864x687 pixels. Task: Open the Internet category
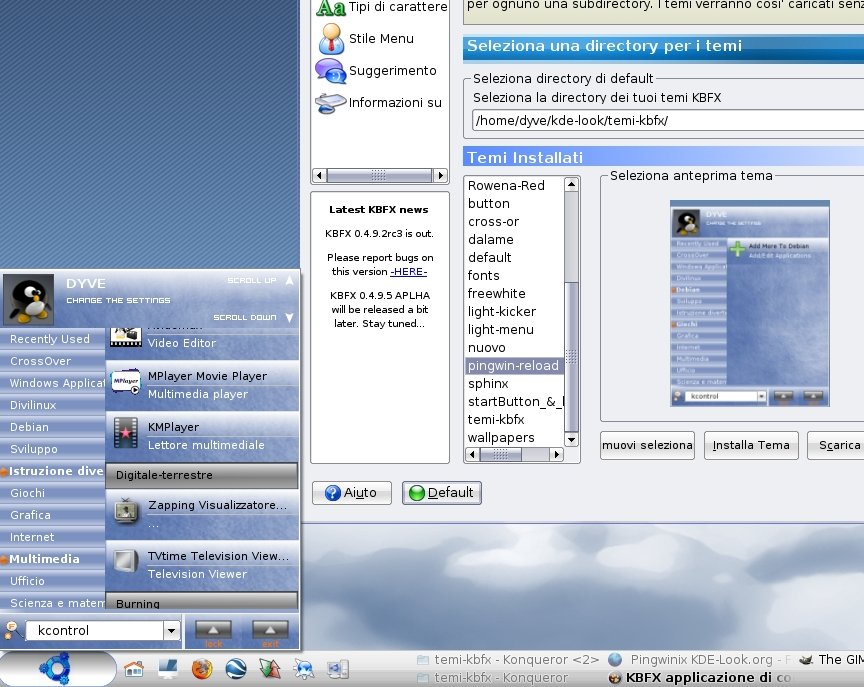(x=53, y=537)
